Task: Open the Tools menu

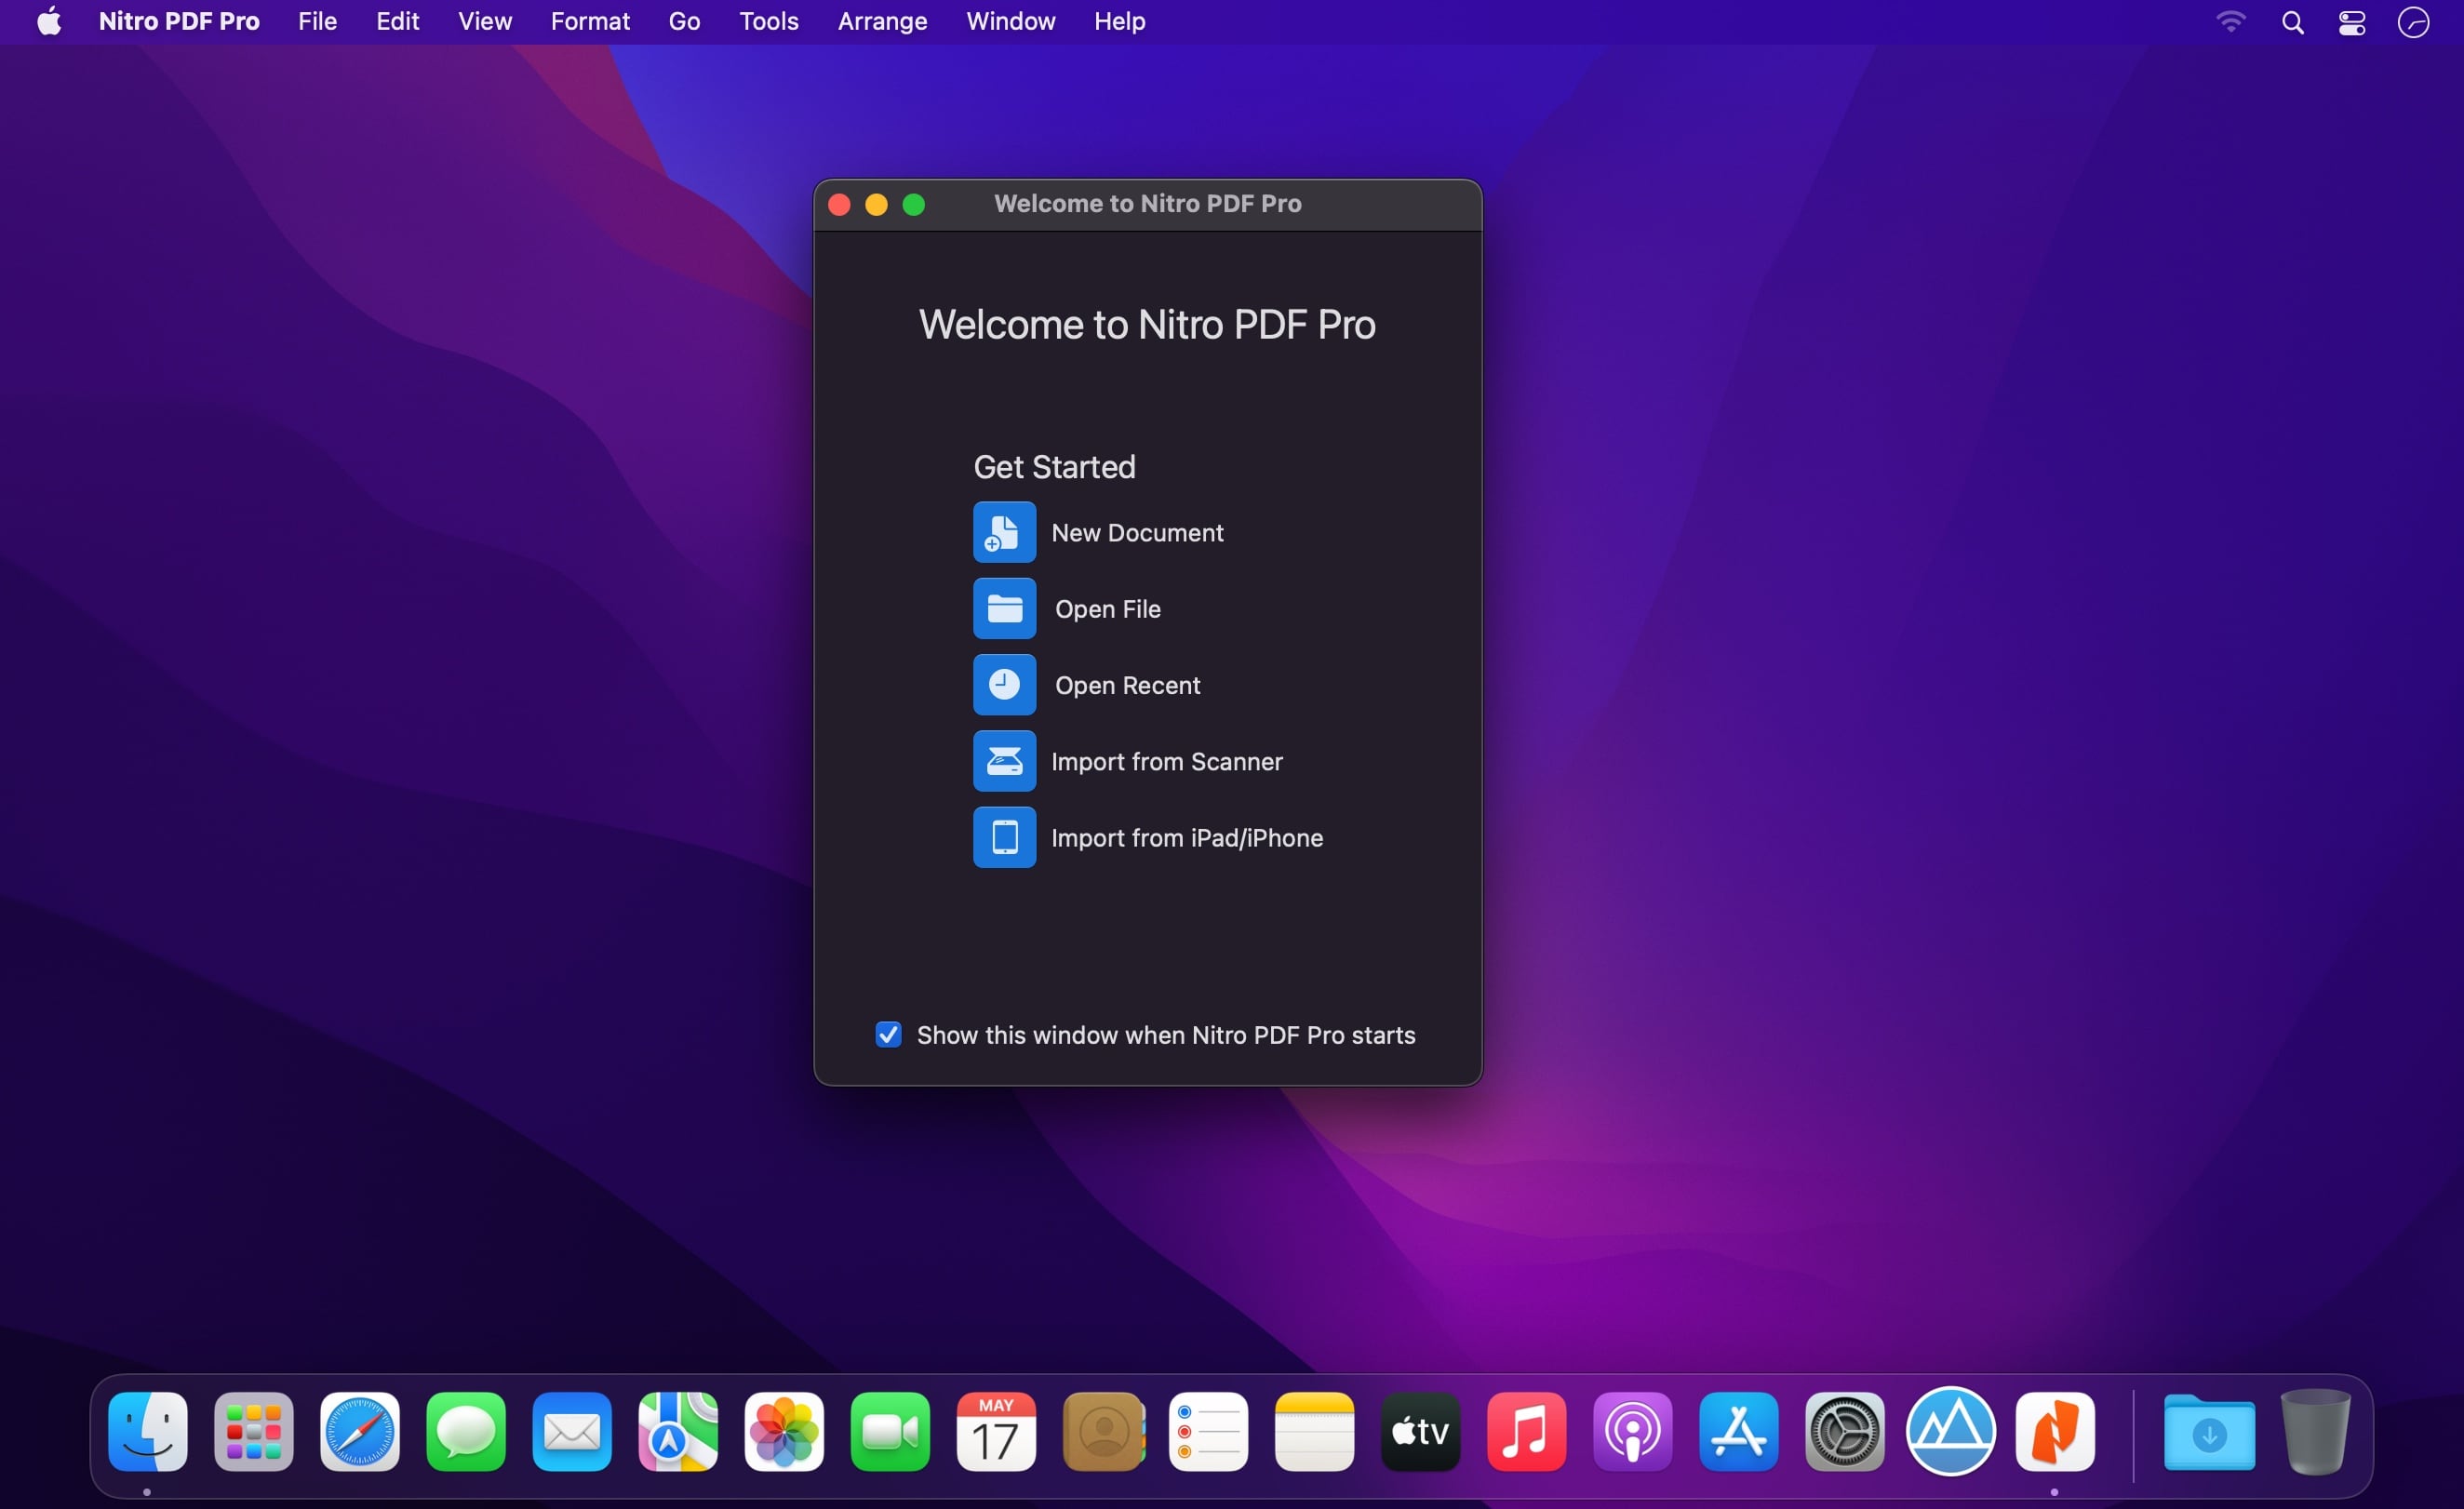Action: 768,22
